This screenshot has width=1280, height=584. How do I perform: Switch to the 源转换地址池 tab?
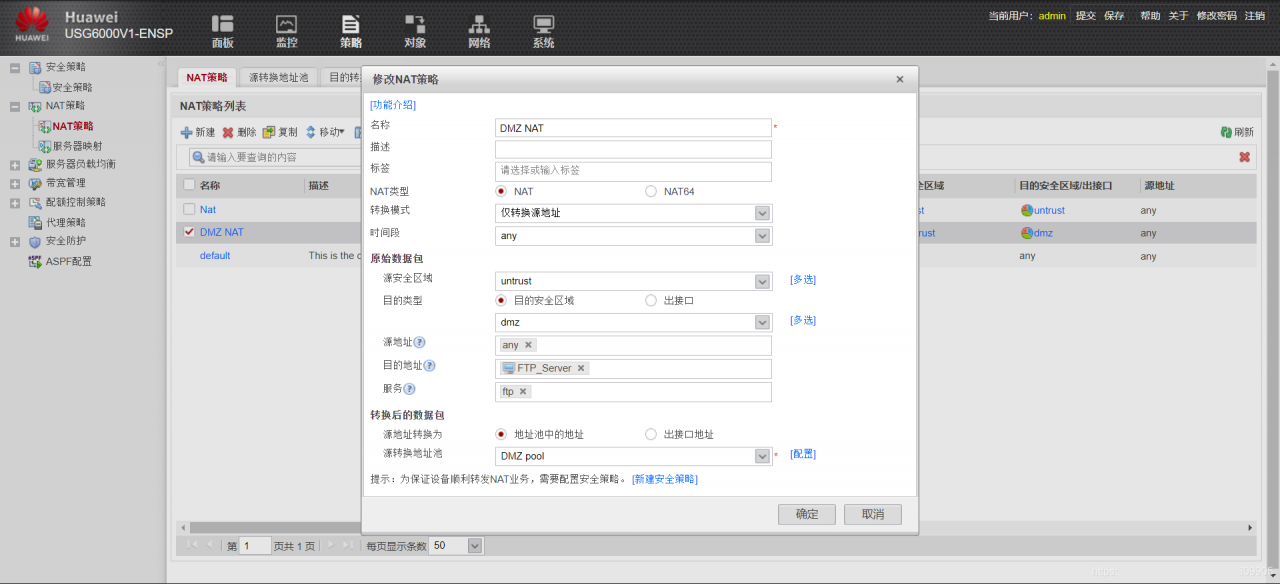tap(277, 75)
